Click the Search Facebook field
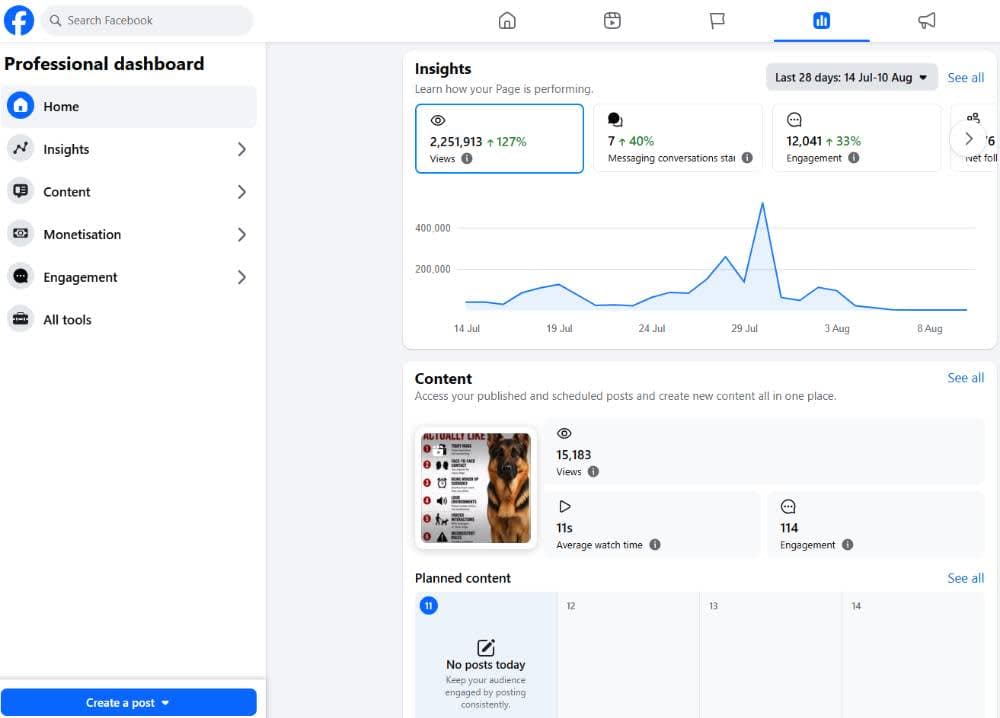 147,20
